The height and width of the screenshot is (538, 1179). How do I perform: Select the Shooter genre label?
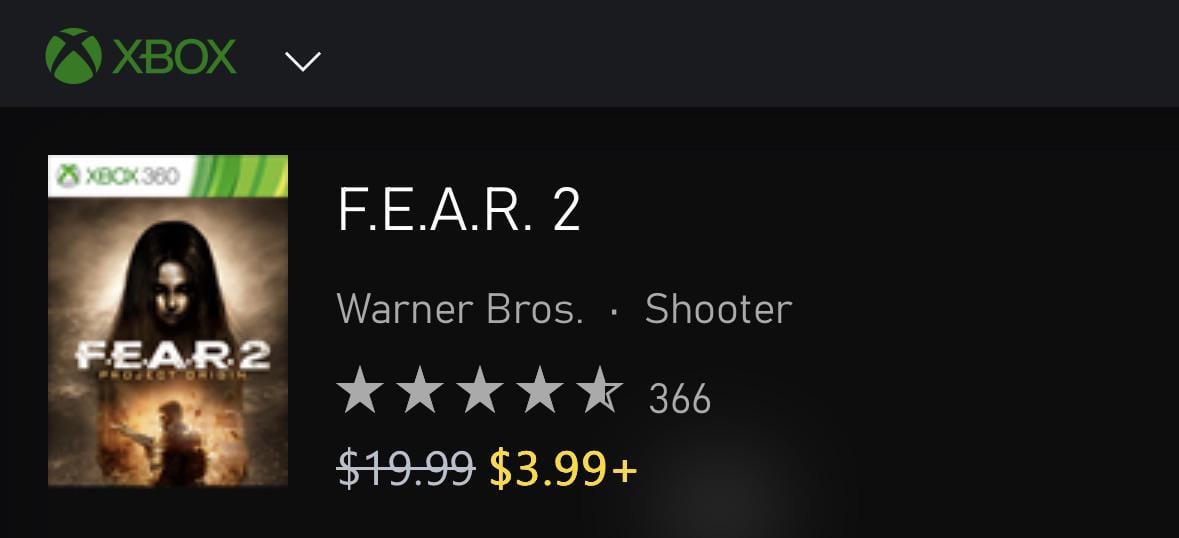pos(718,309)
